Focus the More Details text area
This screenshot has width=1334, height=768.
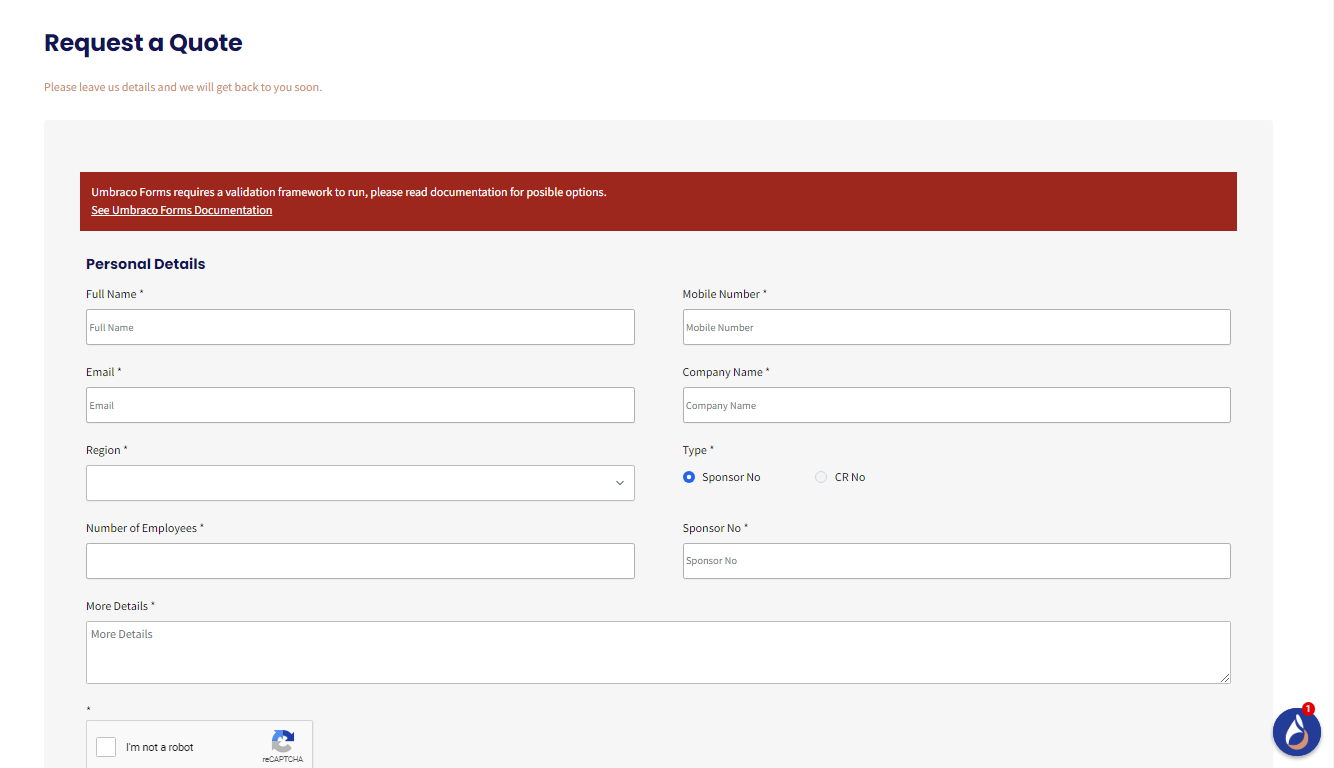coord(658,653)
